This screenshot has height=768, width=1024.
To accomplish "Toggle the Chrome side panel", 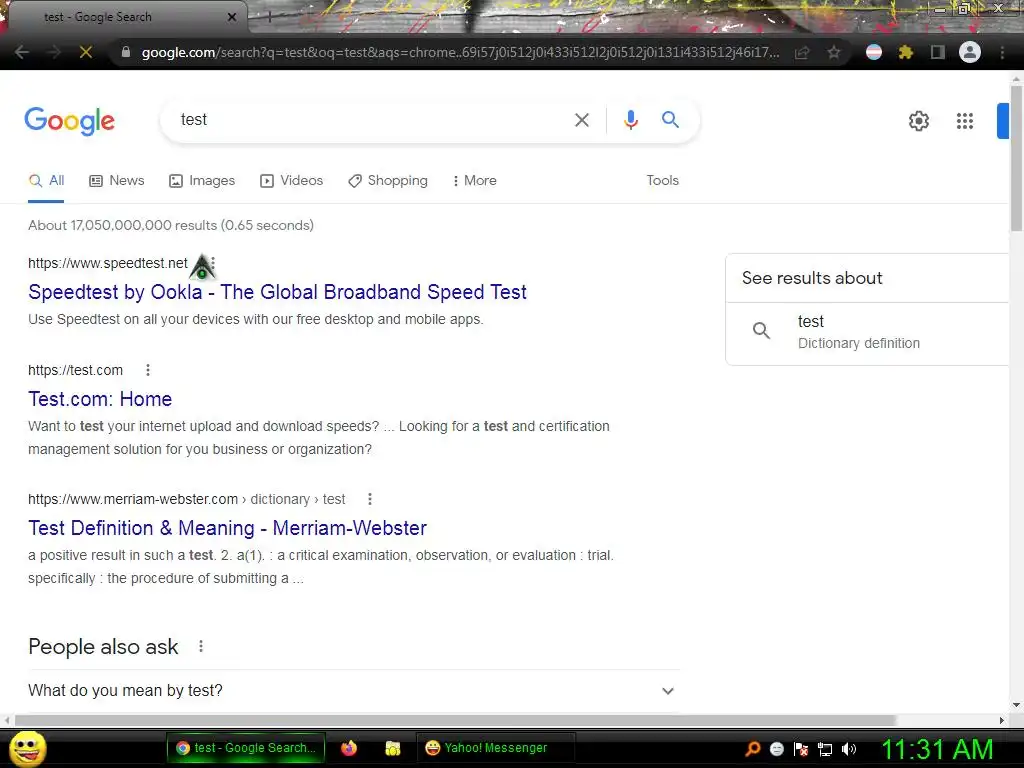I will pos(938,52).
